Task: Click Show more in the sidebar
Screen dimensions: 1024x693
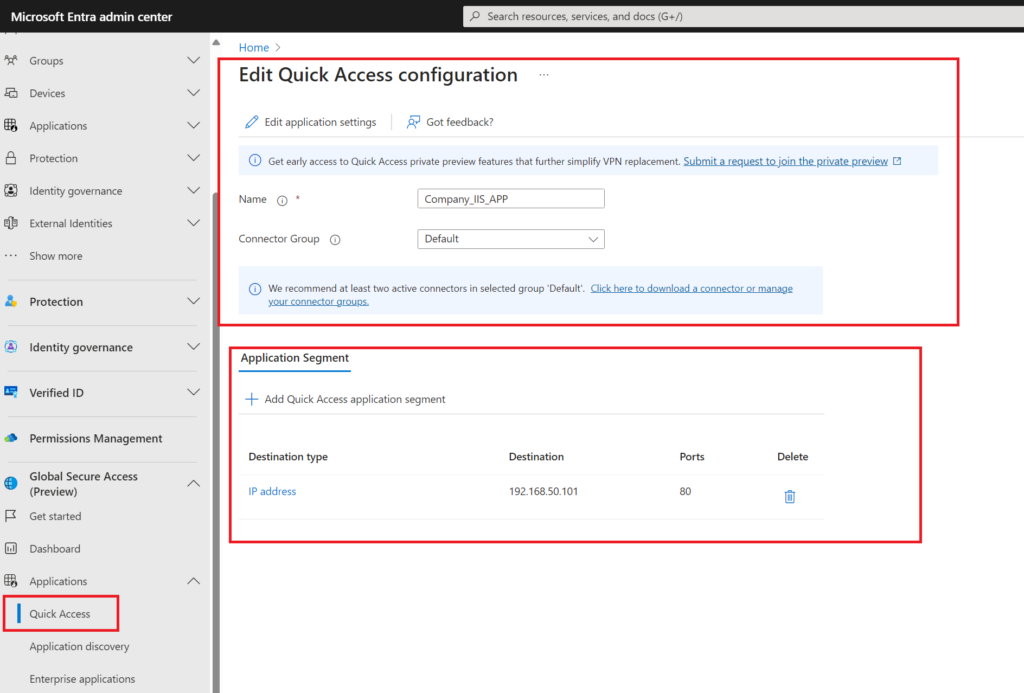Action: (56, 256)
